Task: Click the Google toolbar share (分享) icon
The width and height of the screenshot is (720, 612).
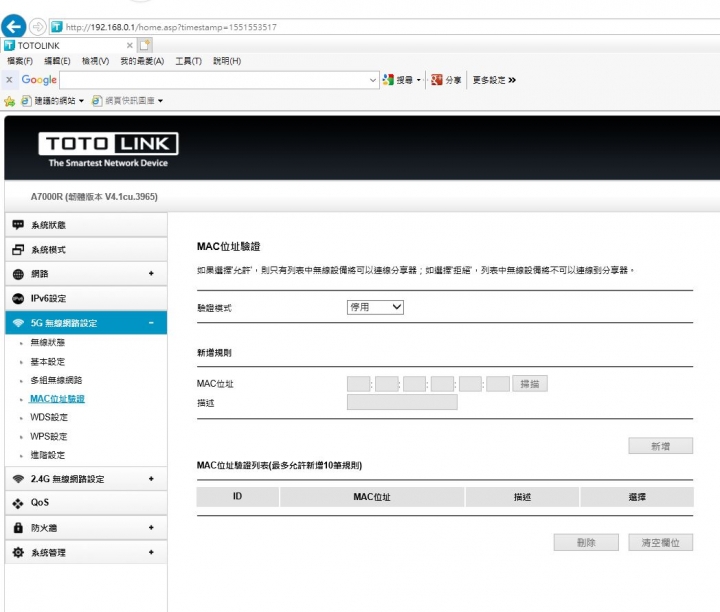Action: [437, 80]
